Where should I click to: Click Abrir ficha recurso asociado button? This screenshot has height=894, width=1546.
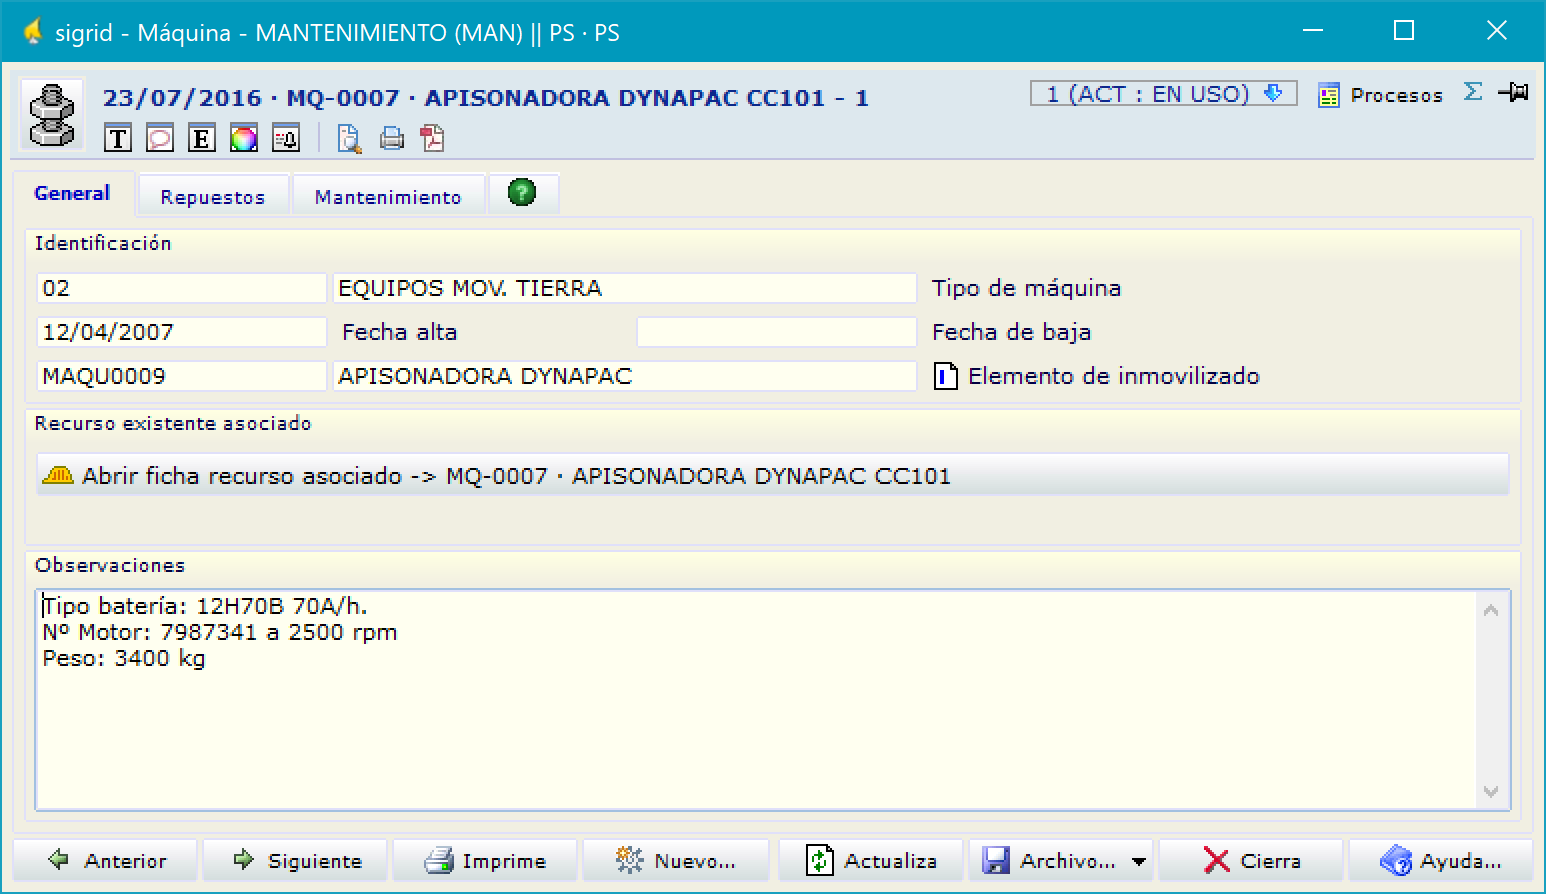pos(773,475)
